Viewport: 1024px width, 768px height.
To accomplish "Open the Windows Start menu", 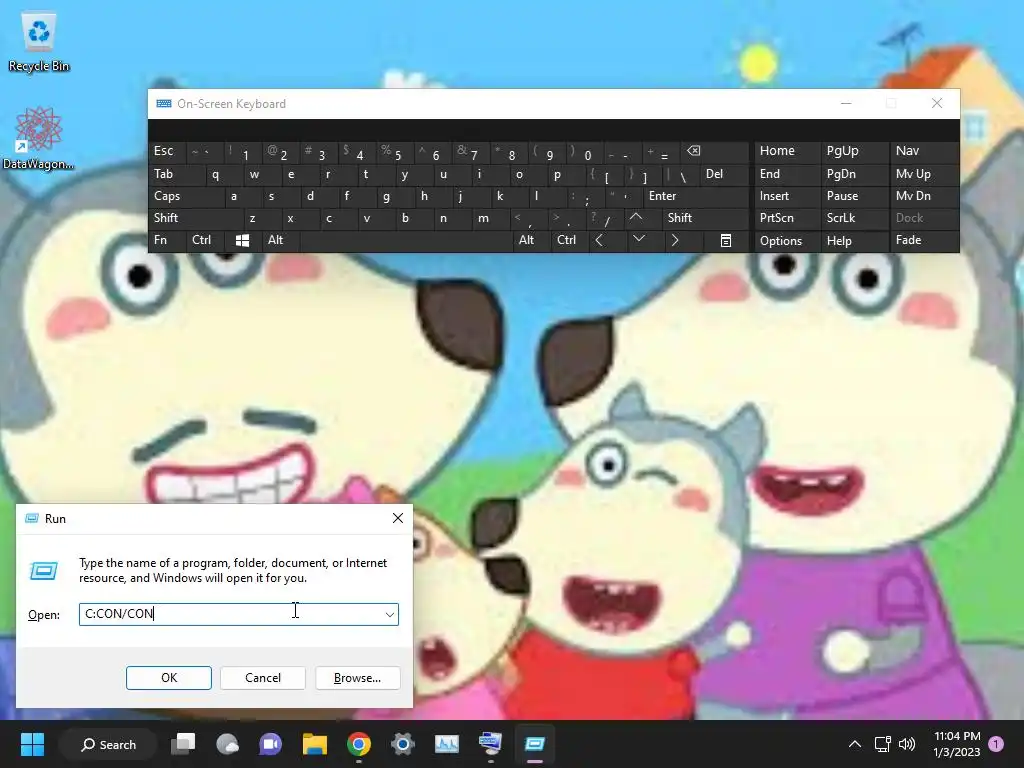I will coord(32,744).
